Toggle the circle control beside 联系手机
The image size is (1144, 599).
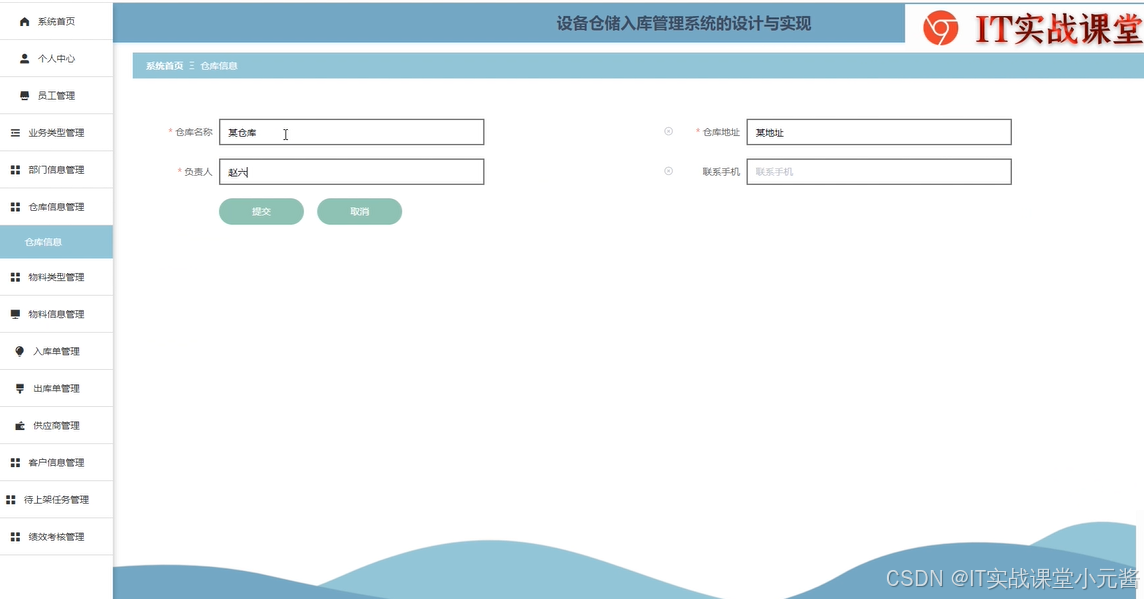tap(668, 171)
